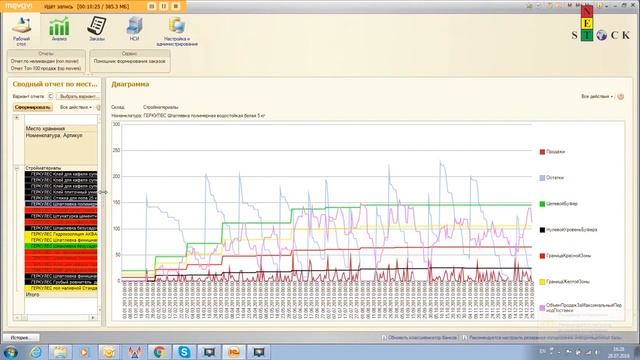Stop the screen recording
The image size is (640, 360).
pyautogui.click(x=176, y=6)
